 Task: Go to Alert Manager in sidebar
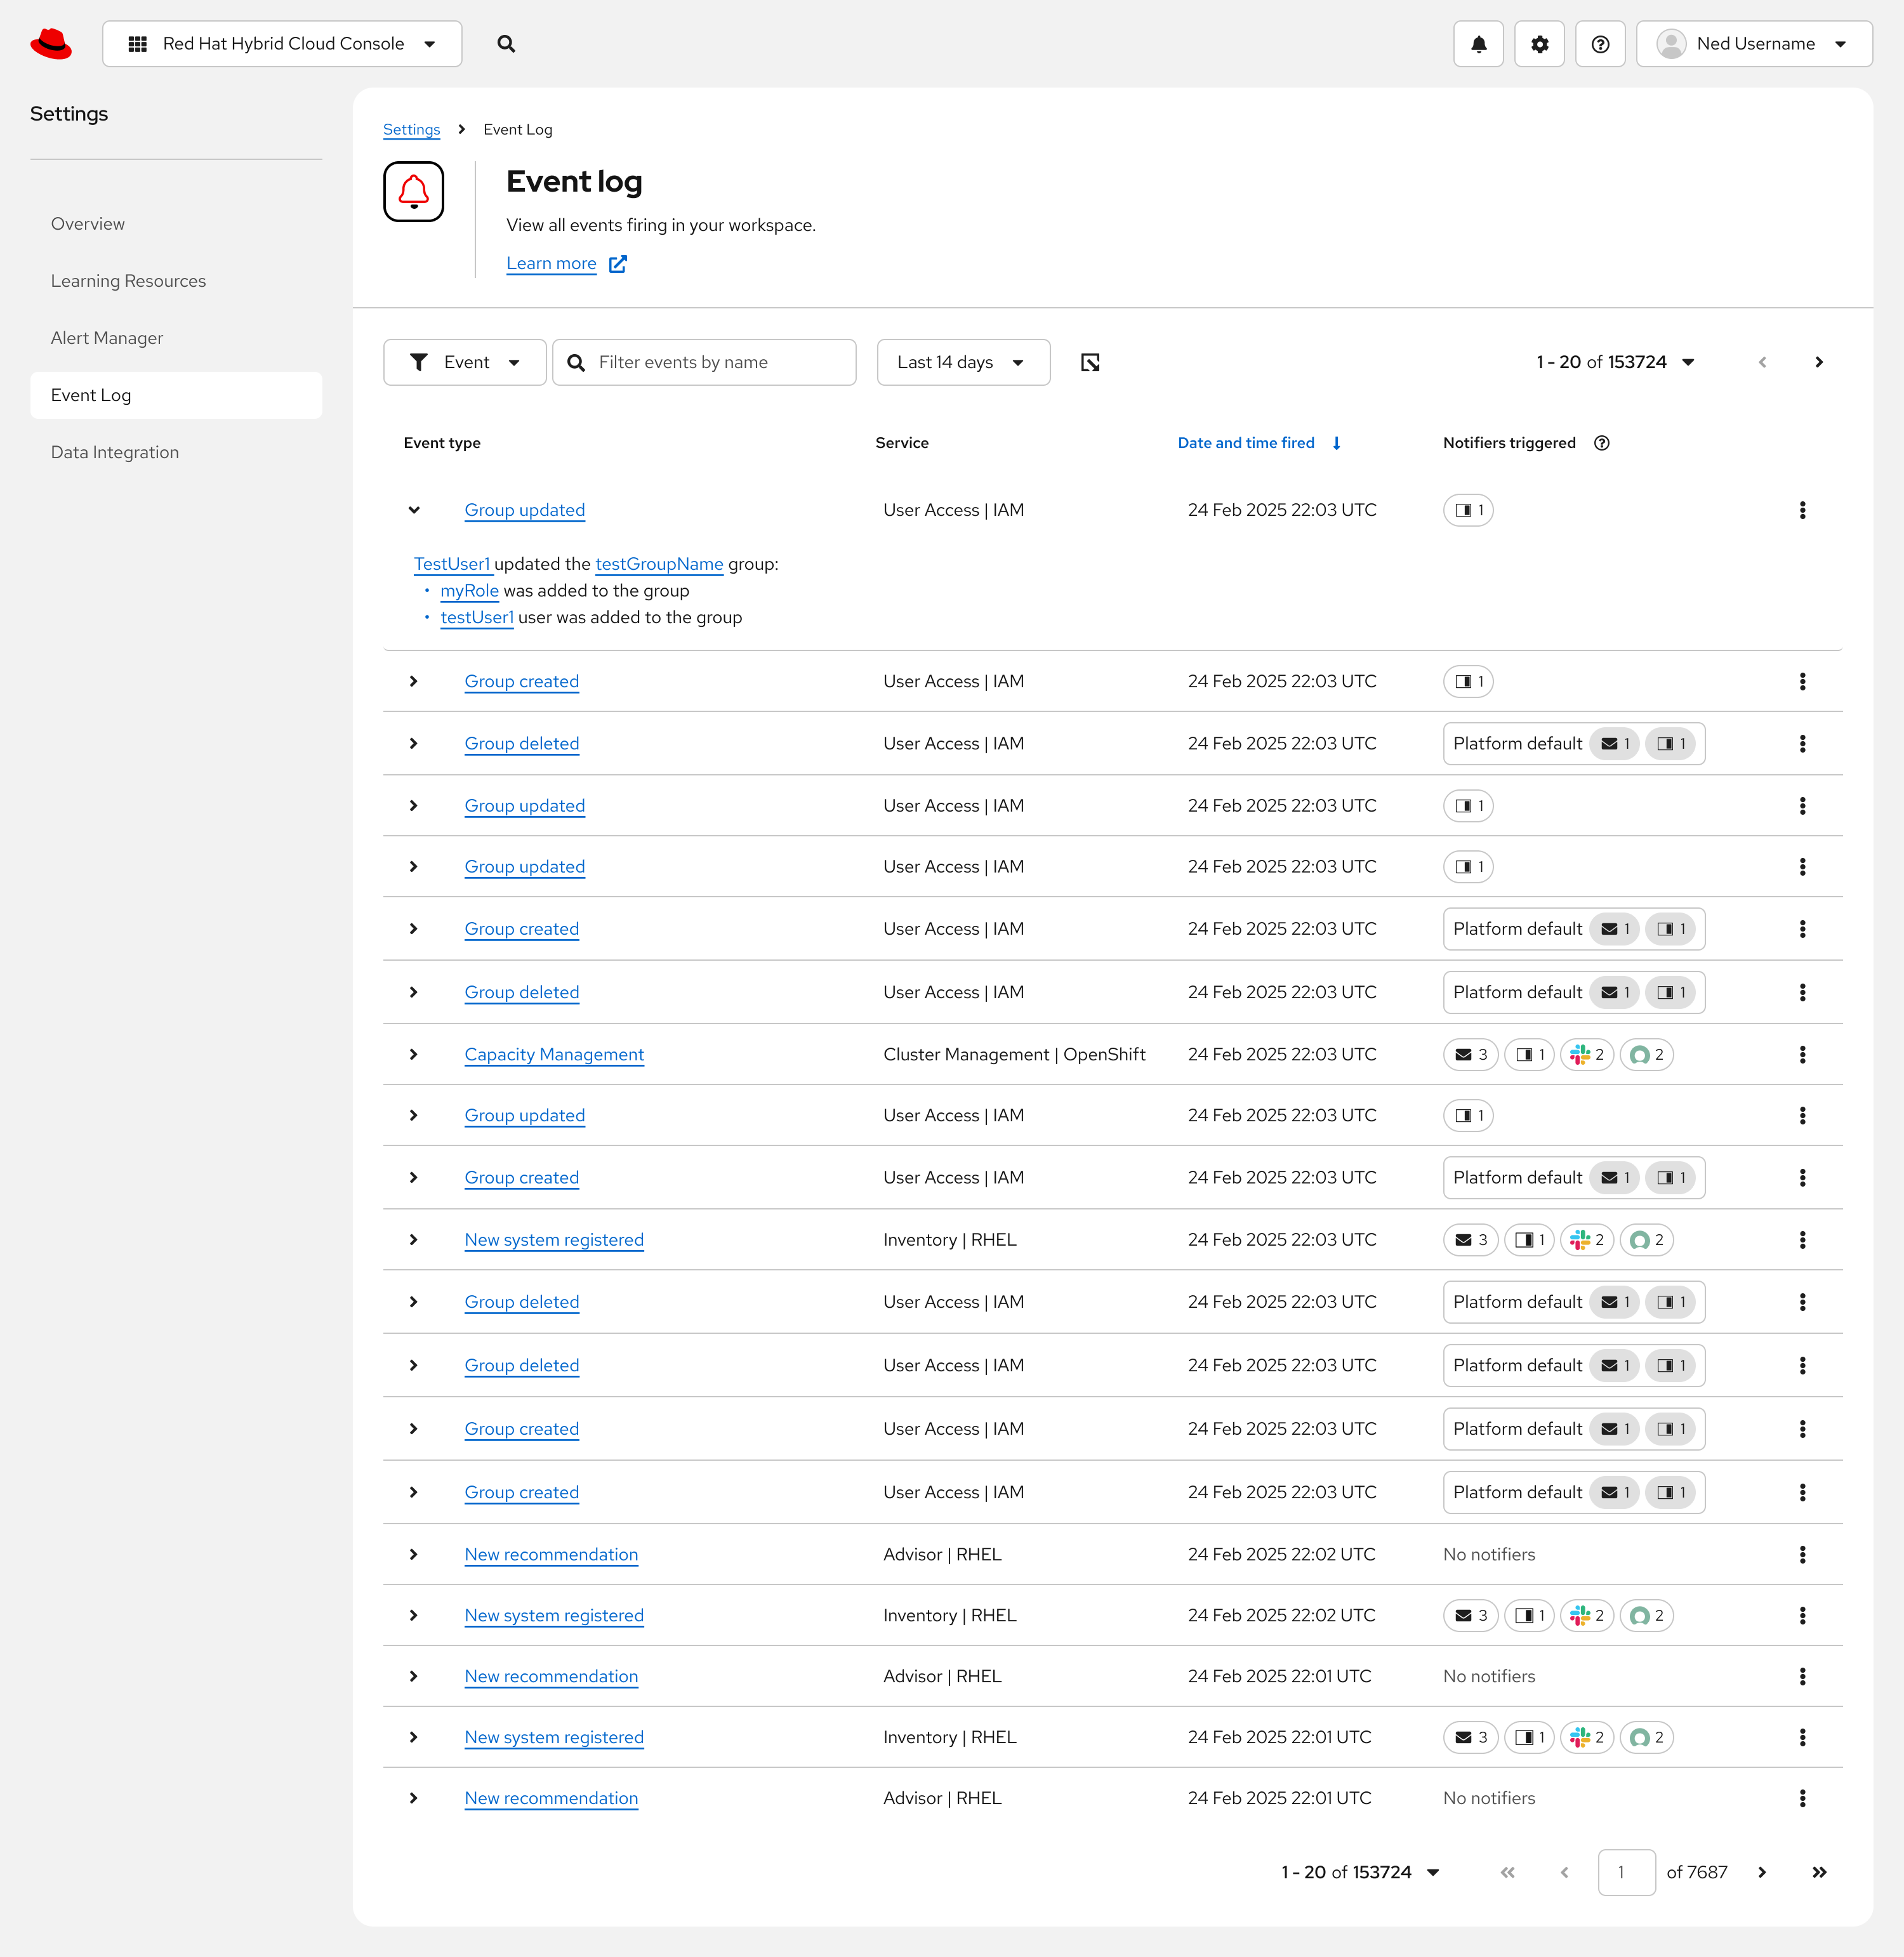[x=107, y=338]
